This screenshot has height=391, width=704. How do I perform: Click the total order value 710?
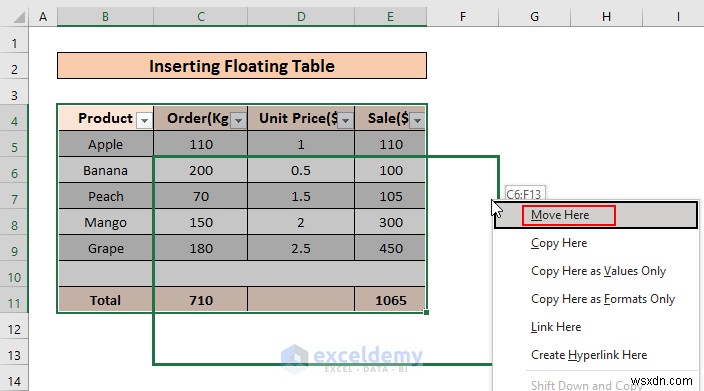point(201,300)
